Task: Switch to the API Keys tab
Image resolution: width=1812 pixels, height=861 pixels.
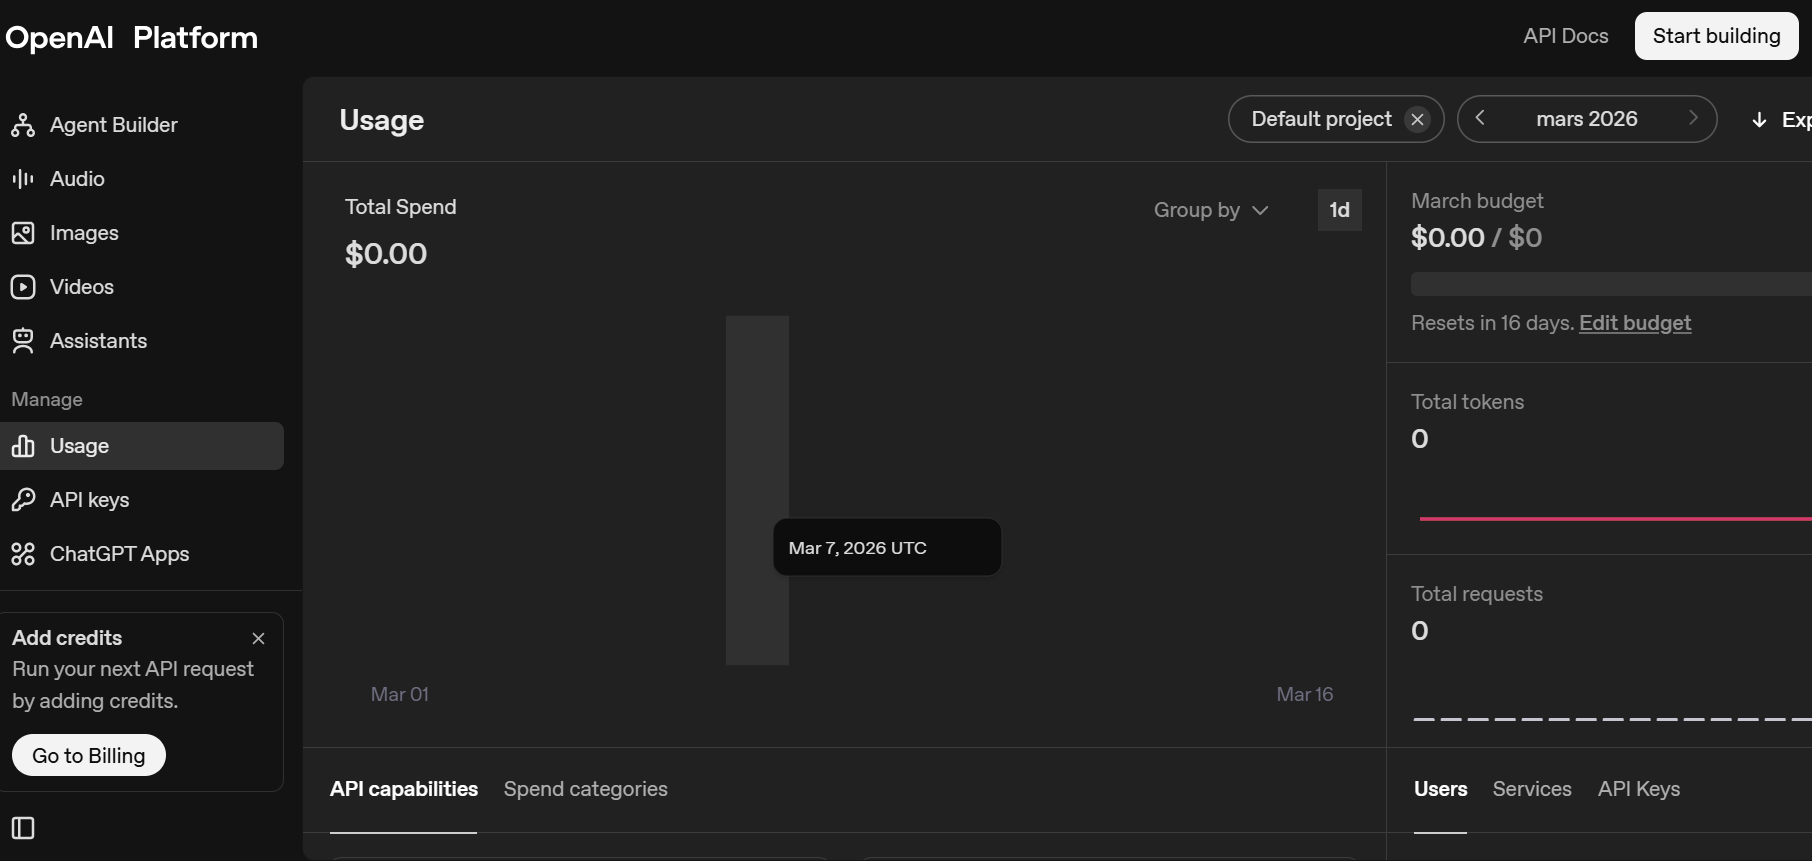Action: click(x=1639, y=789)
